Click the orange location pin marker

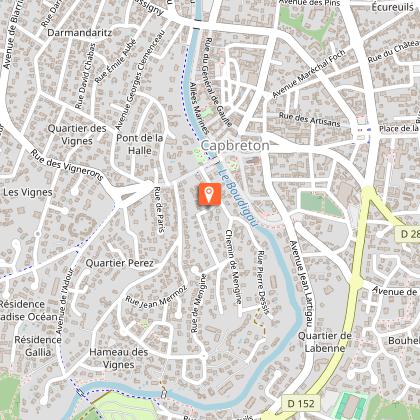click(x=210, y=194)
